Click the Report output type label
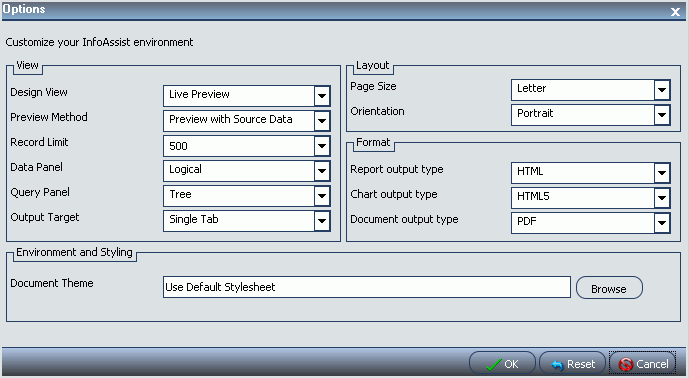The height and width of the screenshot is (378, 689). tap(397, 170)
